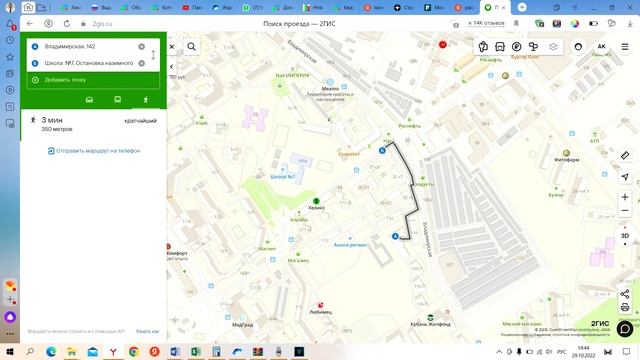The width and height of the screenshot is (640, 360).
Task: Click the Любимец place marker
Action: pos(320,306)
